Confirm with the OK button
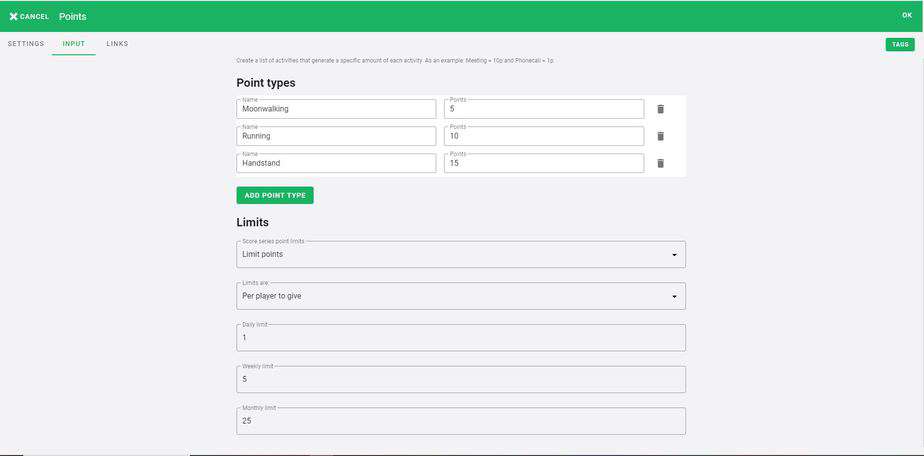The width and height of the screenshot is (924, 456). [907, 15]
